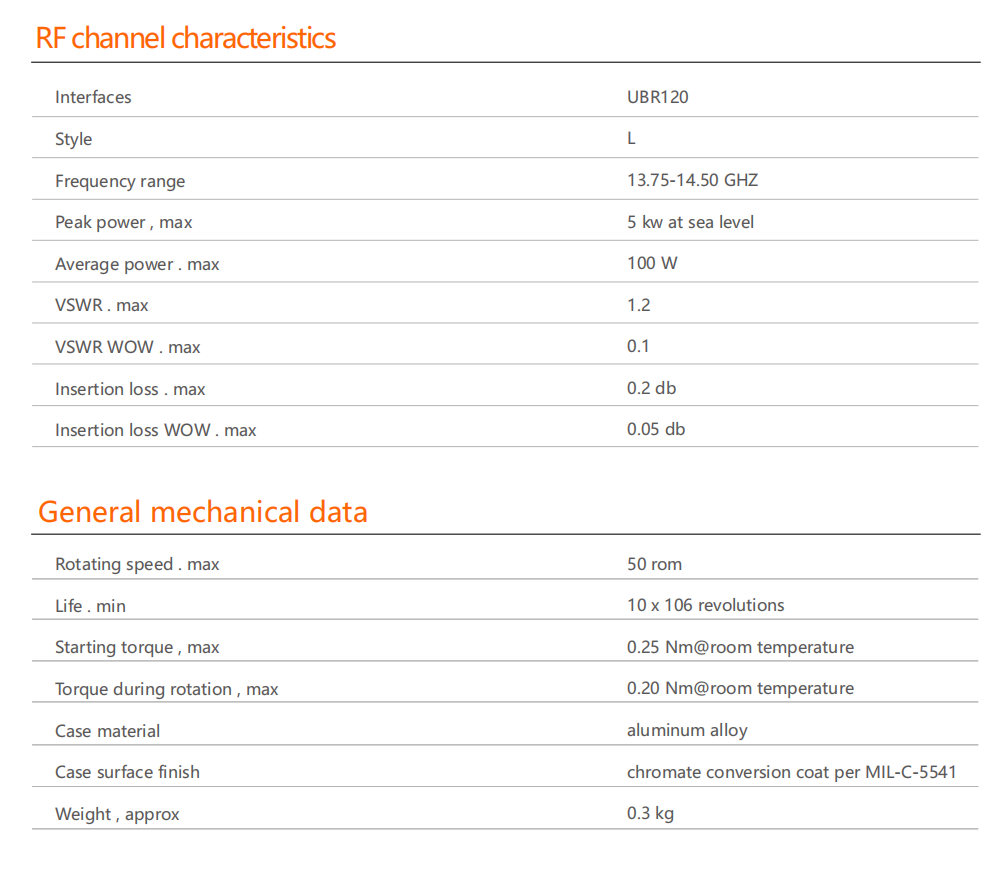Click the 'Peak power , max' label

[124, 222]
